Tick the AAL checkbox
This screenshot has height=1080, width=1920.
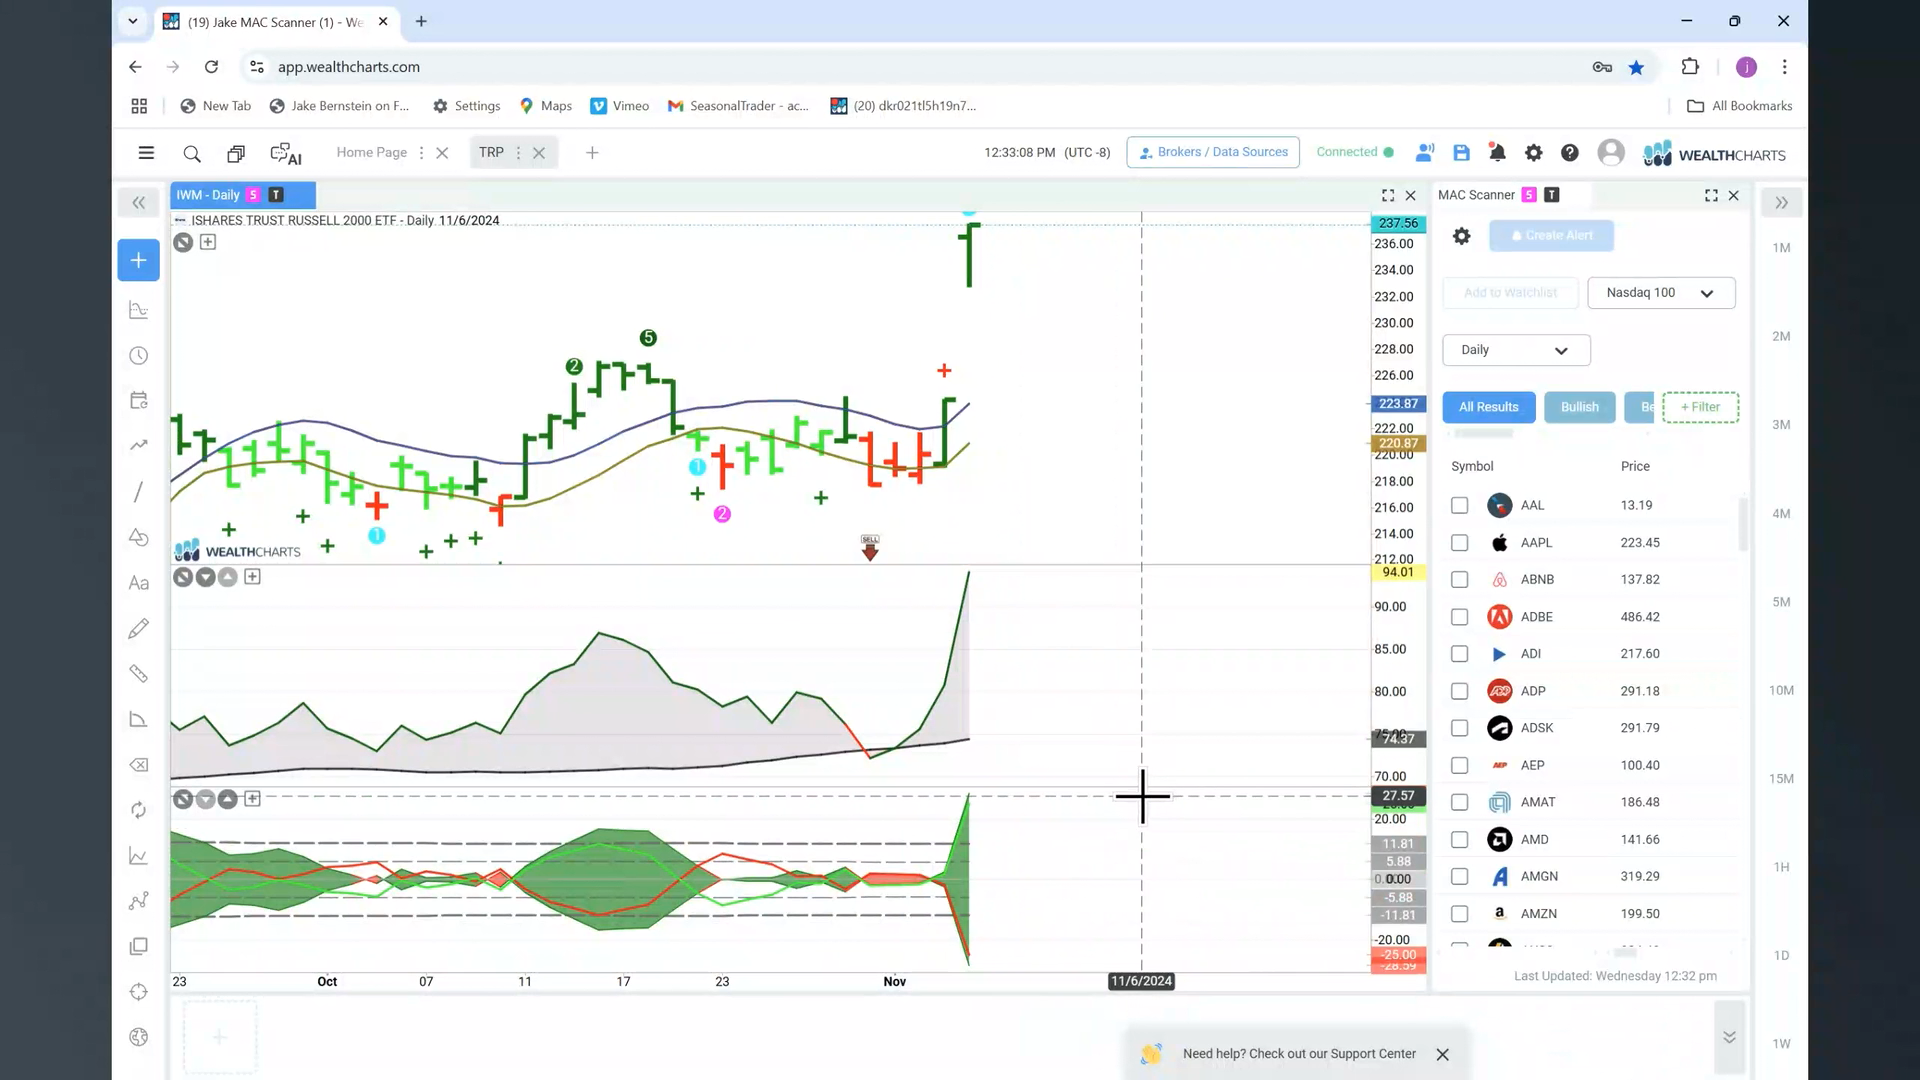(1459, 506)
